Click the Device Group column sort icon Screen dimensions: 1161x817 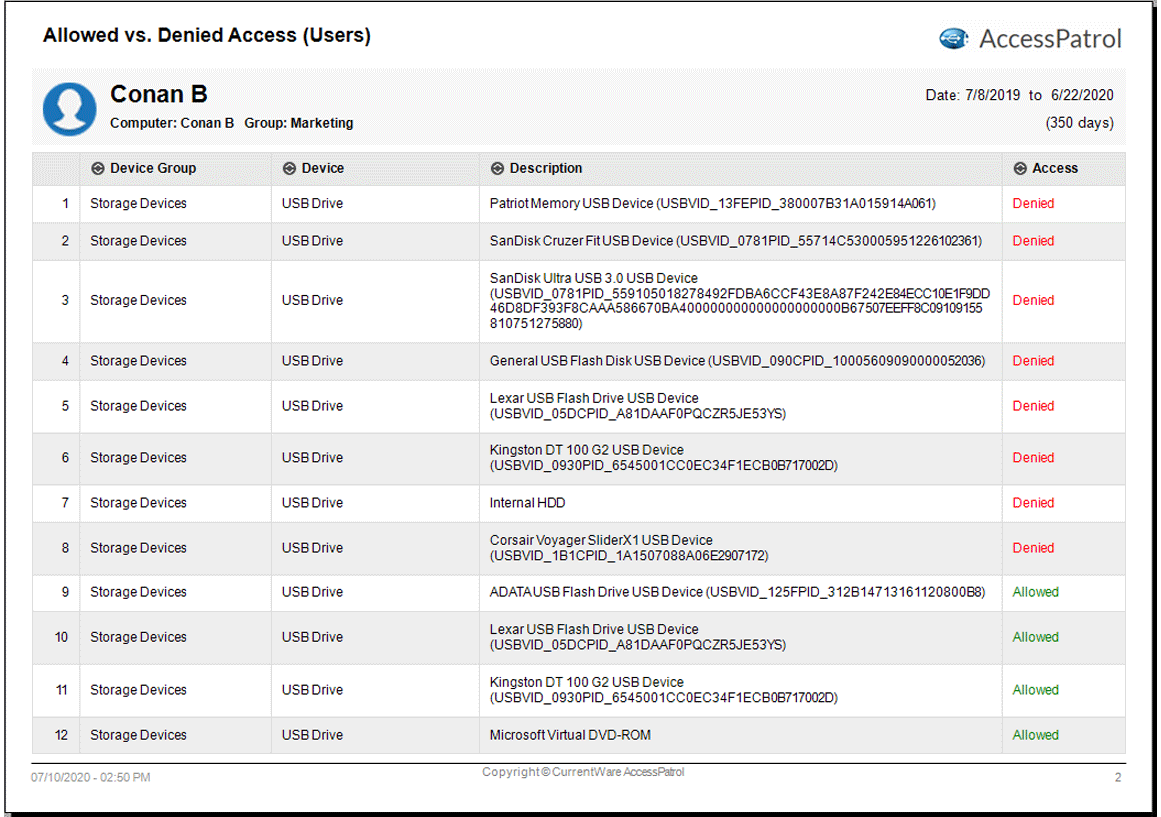point(98,168)
